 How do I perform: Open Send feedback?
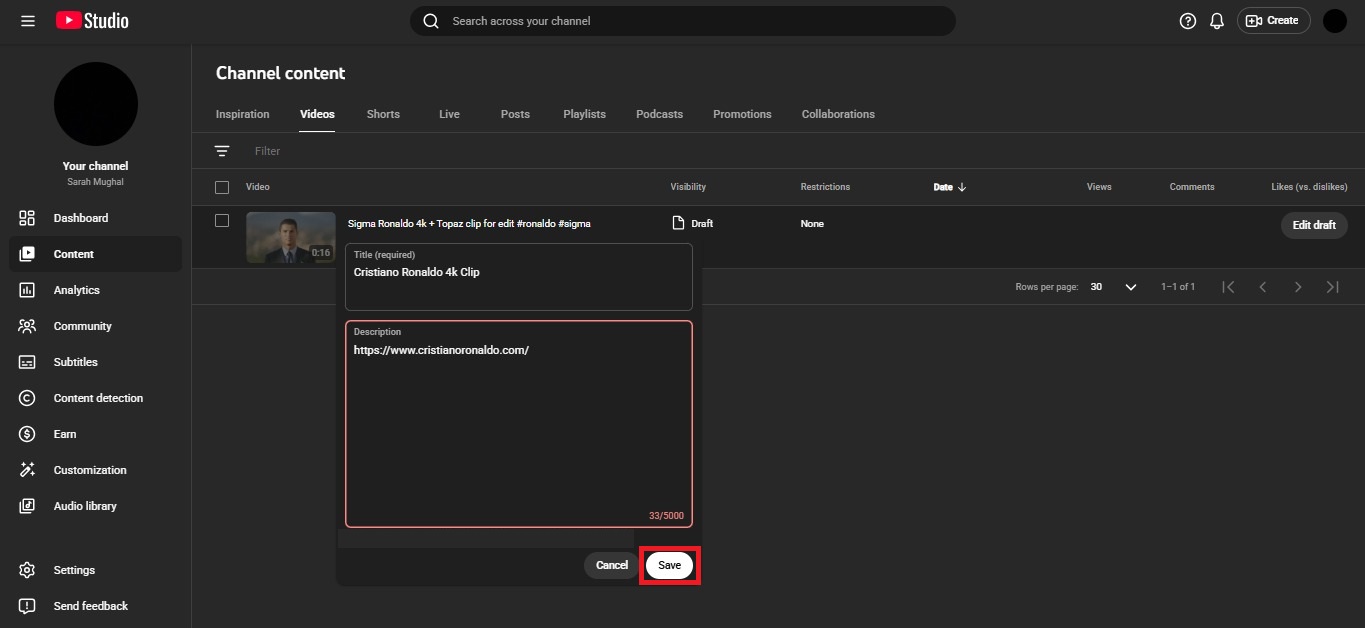[x=91, y=606]
